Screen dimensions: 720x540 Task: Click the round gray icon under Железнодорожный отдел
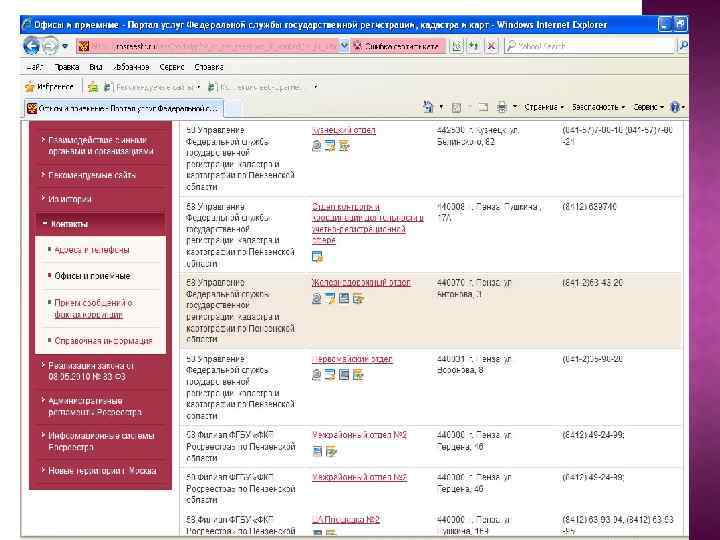pyautogui.click(x=316, y=299)
